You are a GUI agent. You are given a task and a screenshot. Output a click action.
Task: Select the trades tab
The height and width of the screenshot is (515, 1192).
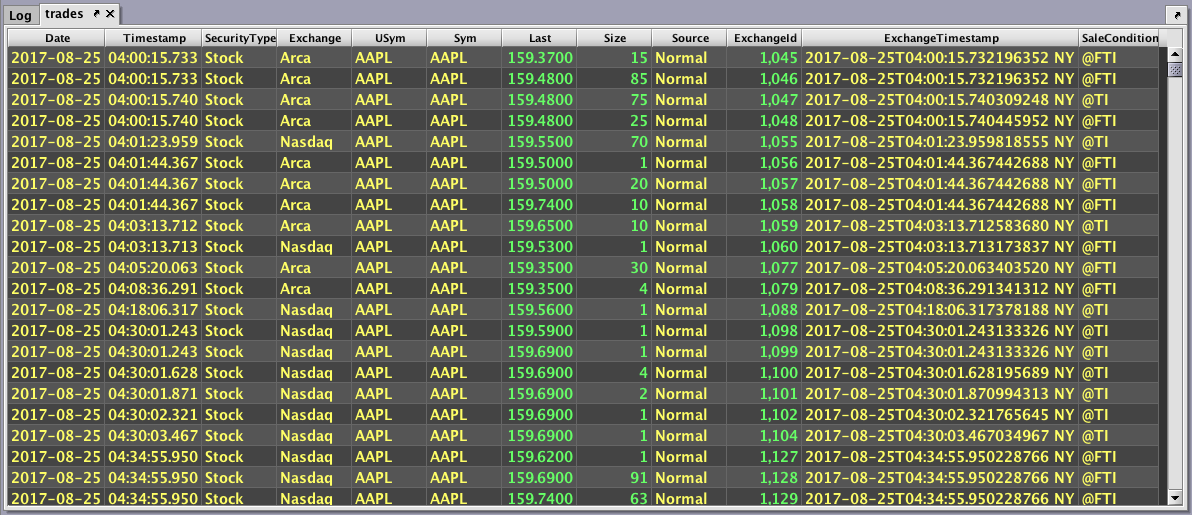[64, 14]
